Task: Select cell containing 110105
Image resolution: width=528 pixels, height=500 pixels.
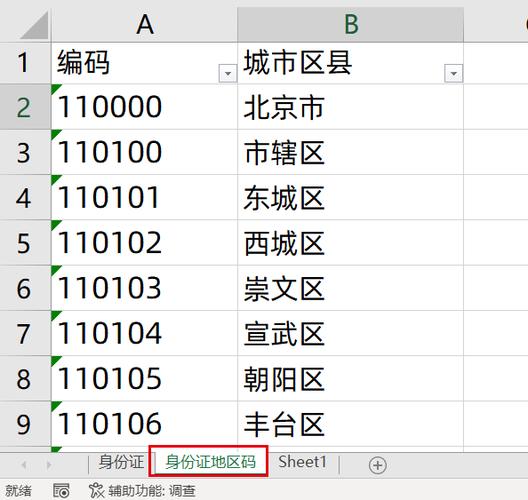Action: [x=144, y=378]
